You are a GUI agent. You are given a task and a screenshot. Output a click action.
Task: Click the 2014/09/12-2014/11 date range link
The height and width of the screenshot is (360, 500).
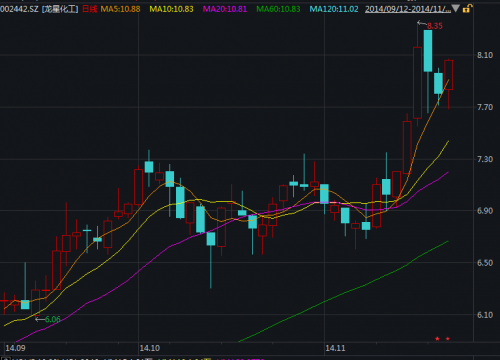point(408,9)
